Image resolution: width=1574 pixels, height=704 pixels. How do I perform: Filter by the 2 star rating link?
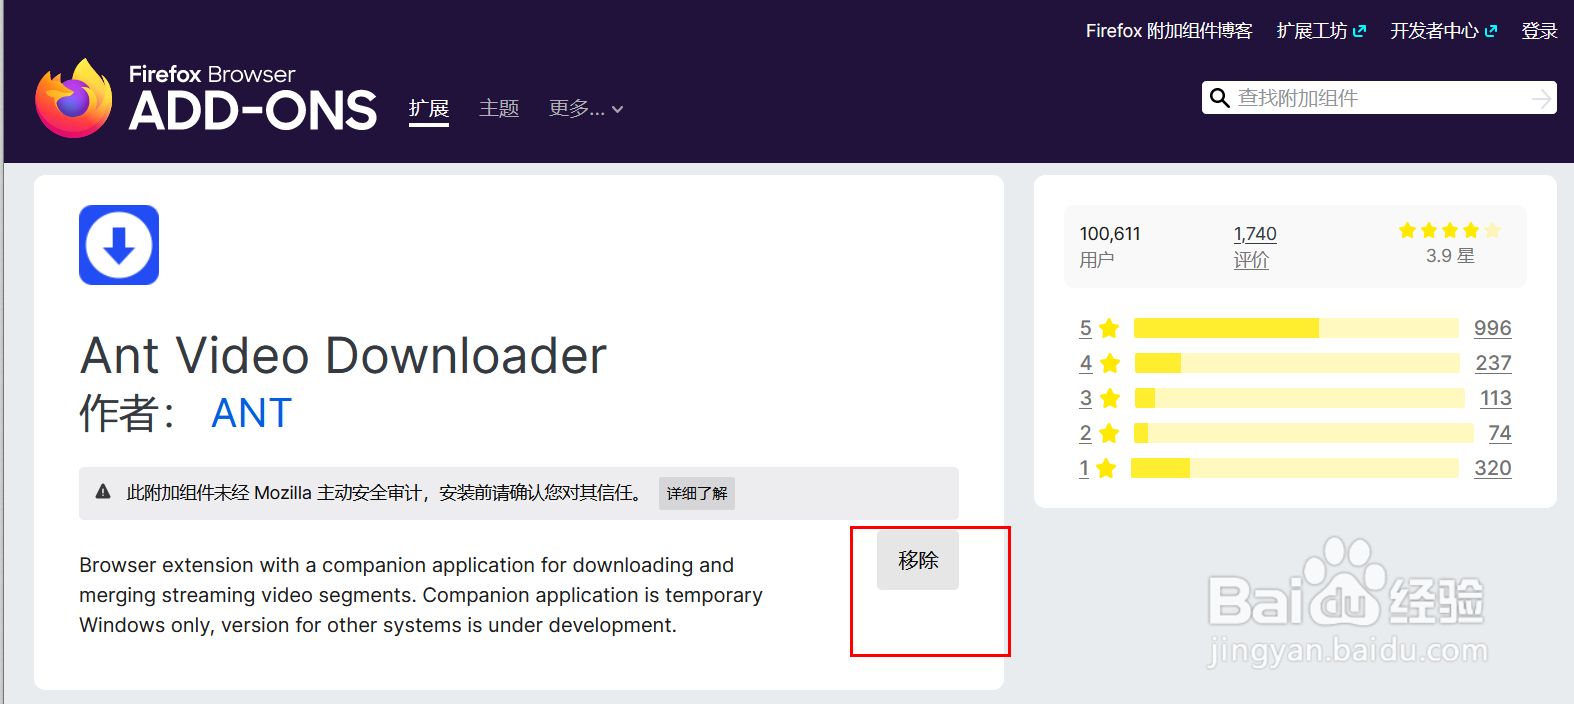click(1099, 433)
